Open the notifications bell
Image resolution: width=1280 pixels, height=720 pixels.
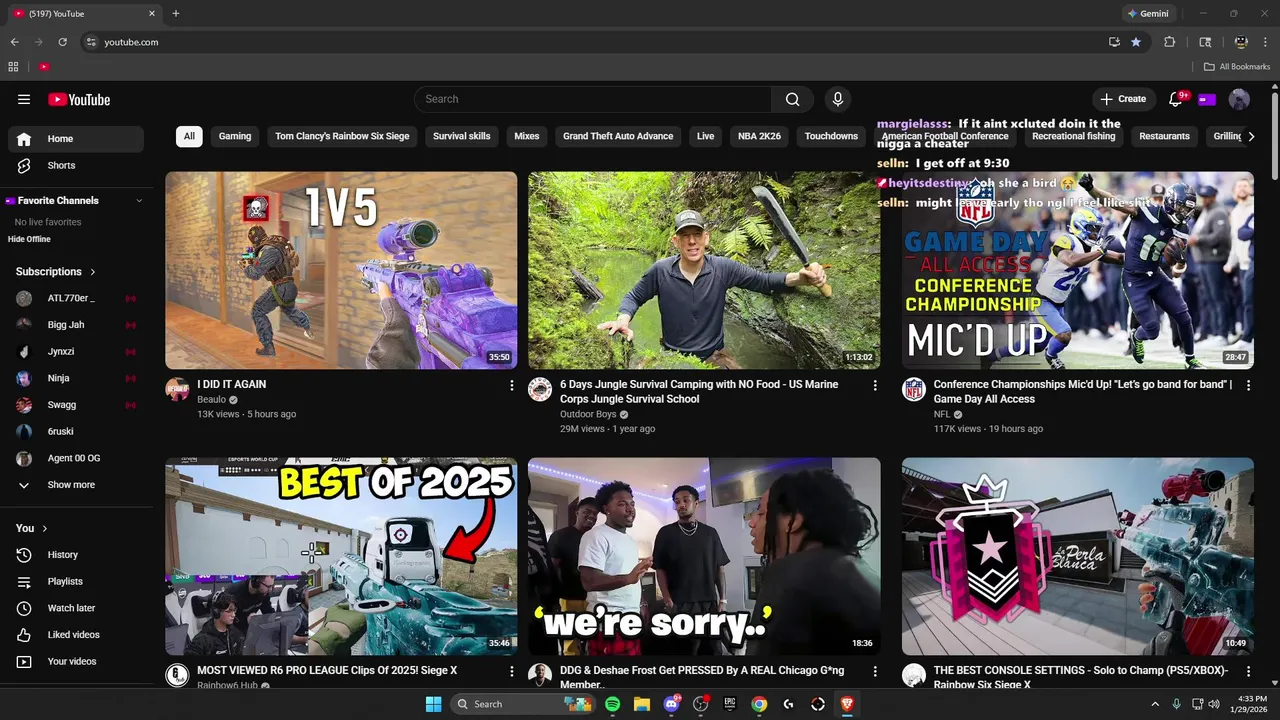pyautogui.click(x=1176, y=99)
